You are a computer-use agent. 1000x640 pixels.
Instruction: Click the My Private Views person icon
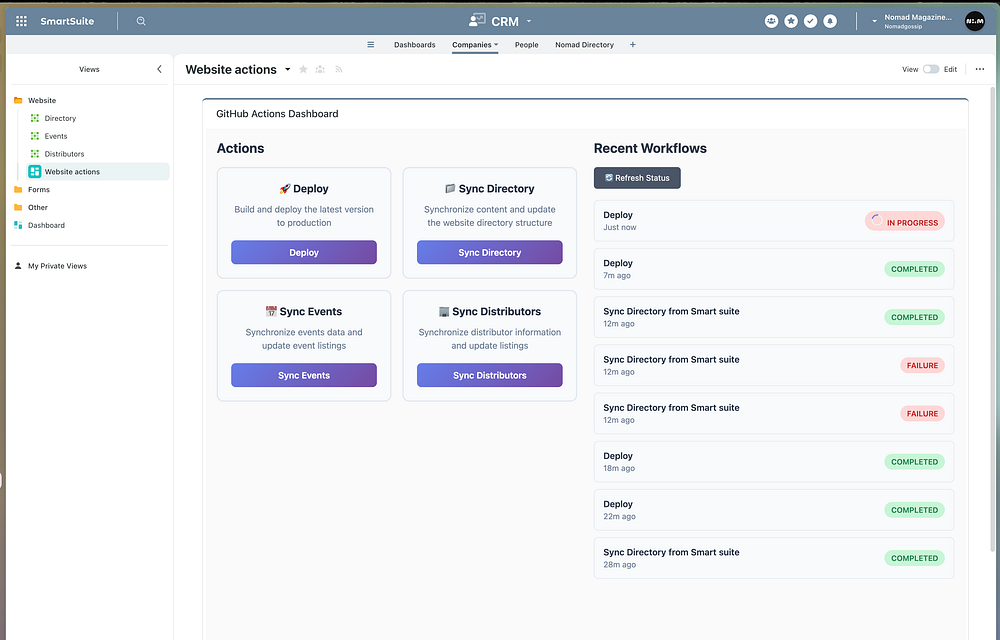click(18, 266)
